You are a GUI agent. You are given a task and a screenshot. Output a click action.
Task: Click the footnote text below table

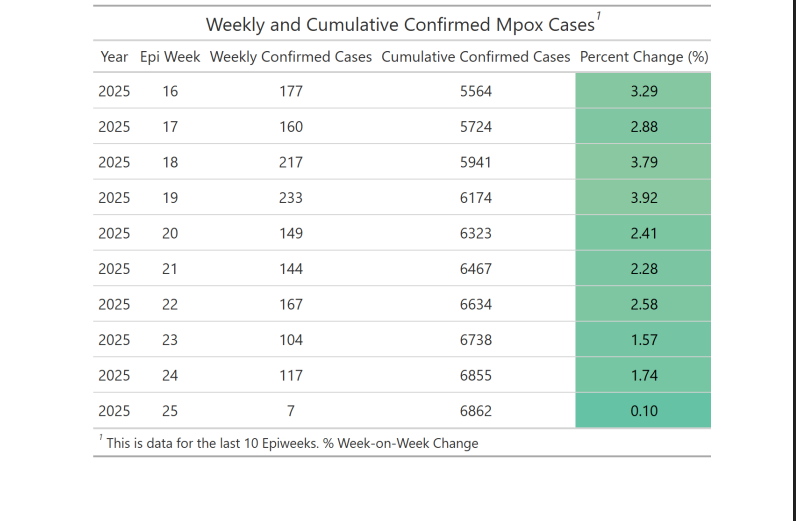pos(292,443)
